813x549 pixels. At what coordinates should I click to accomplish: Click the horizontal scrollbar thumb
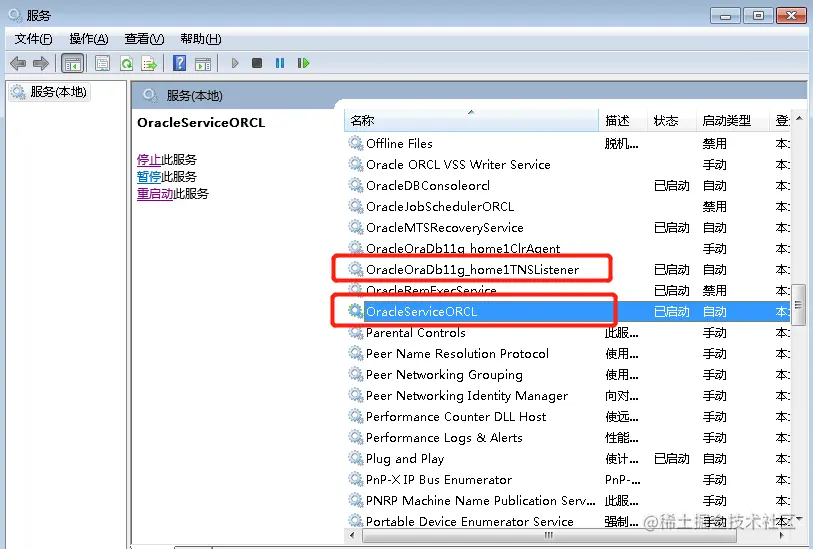(549, 535)
